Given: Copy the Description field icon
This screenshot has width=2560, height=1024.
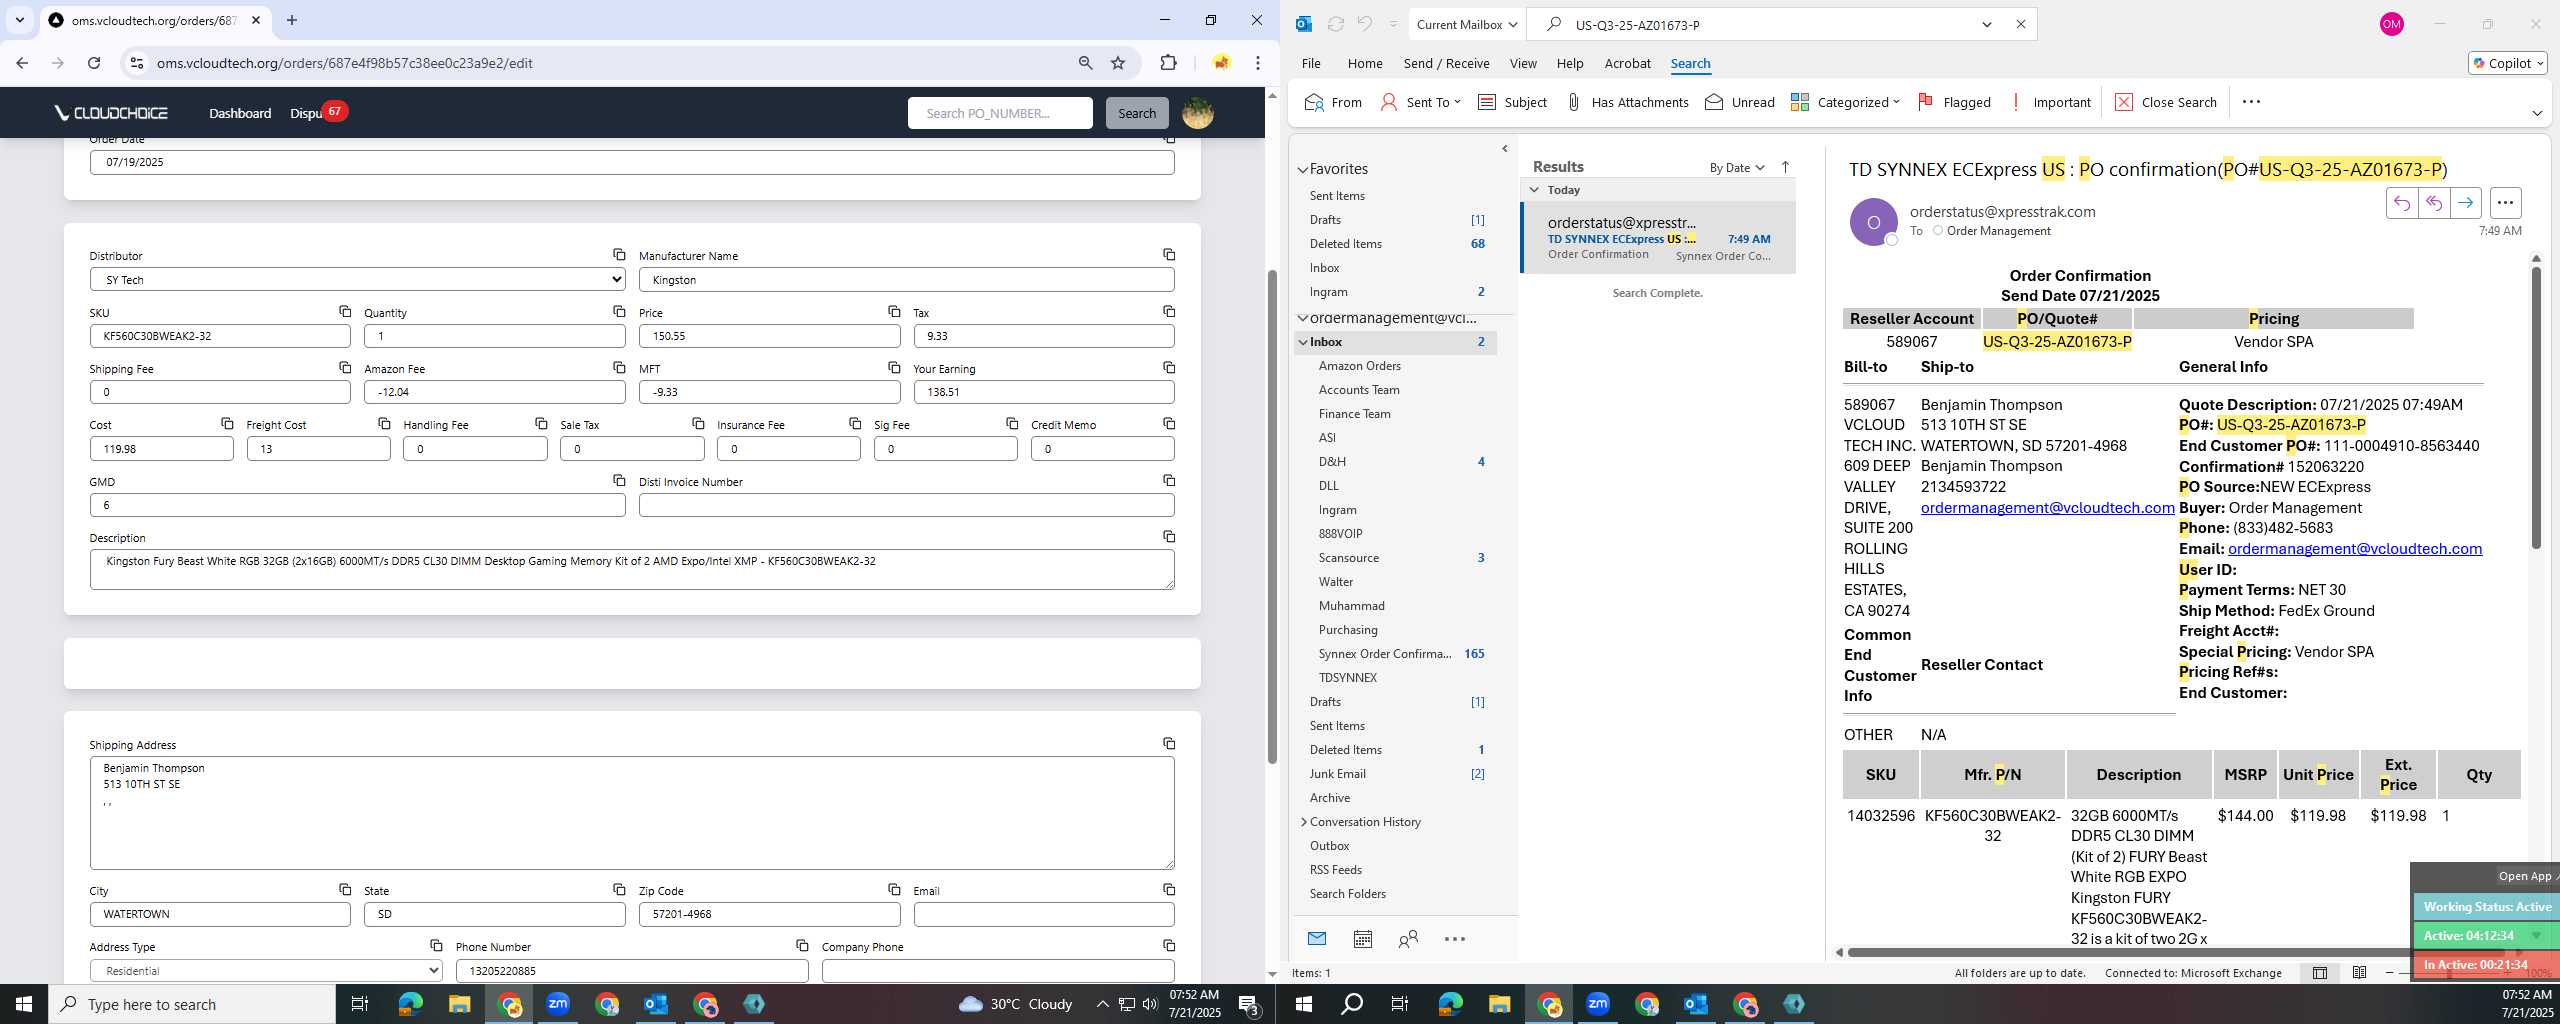Looking at the screenshot, I should 1169,537.
